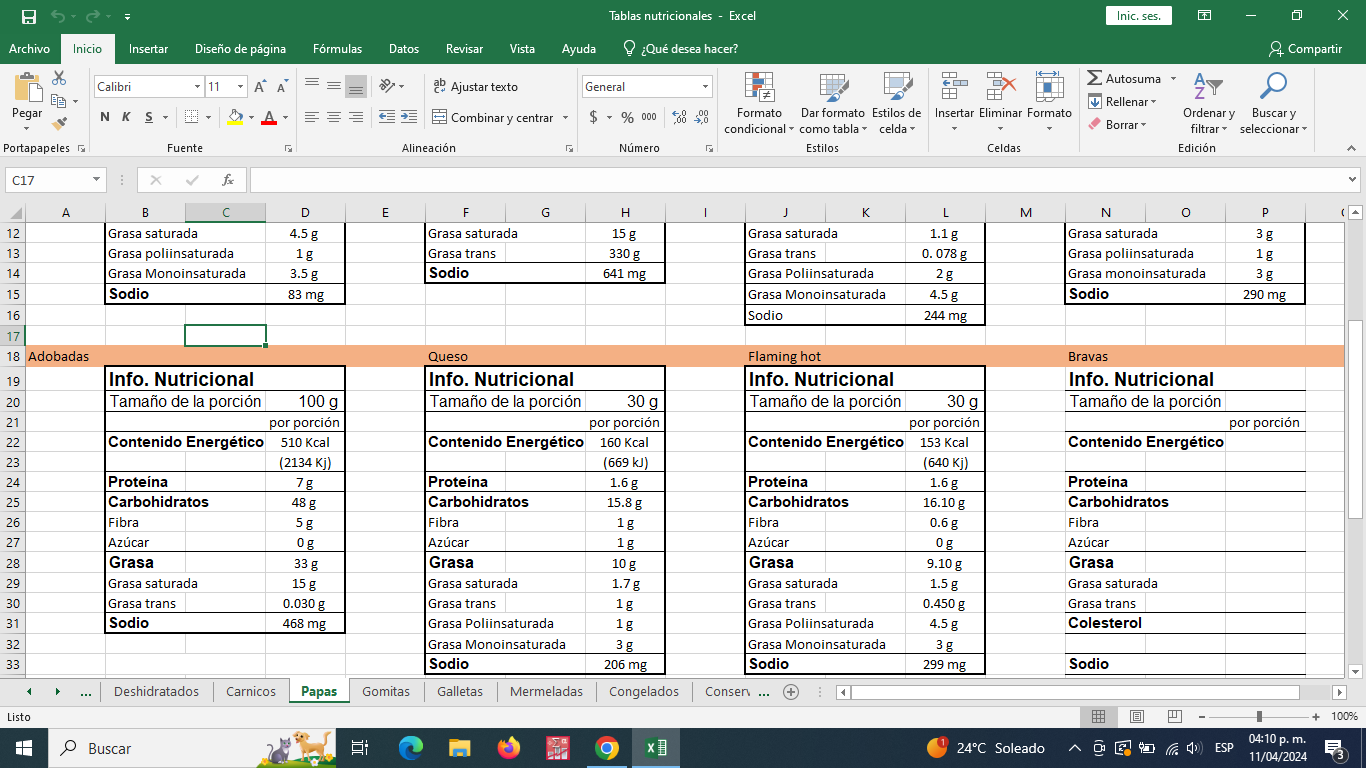Open the Fill color dropdown arrow
The height and width of the screenshot is (768, 1366).
pos(250,118)
